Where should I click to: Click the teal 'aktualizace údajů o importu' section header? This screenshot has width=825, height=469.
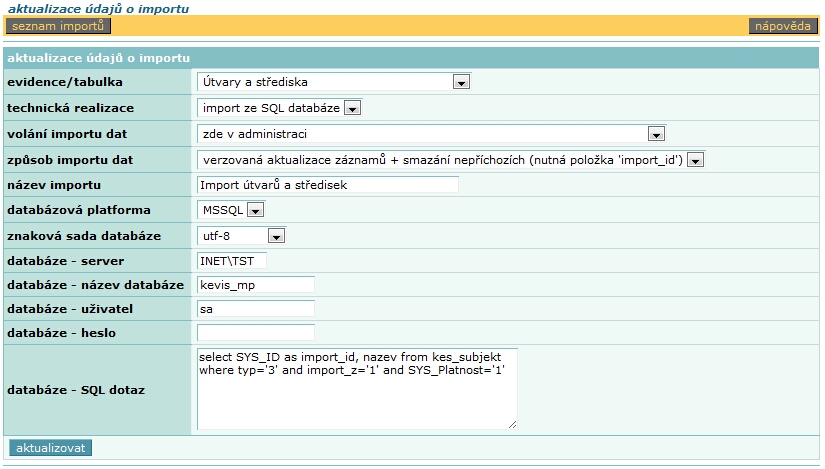point(411,58)
